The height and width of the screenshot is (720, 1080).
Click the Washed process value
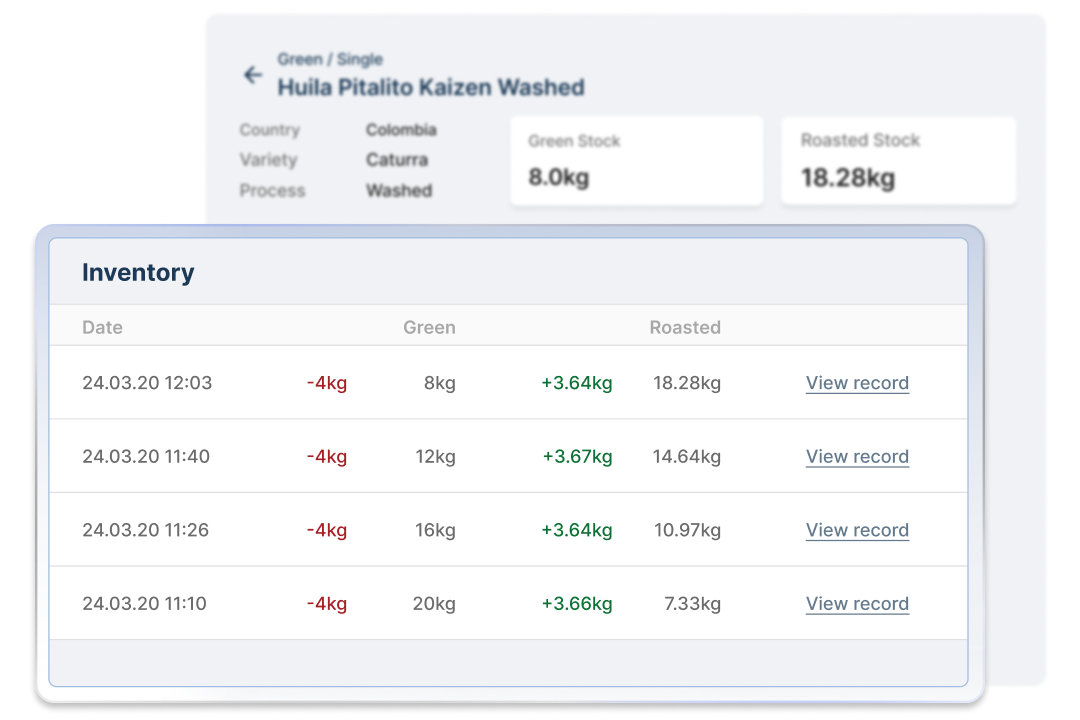pyautogui.click(x=398, y=191)
